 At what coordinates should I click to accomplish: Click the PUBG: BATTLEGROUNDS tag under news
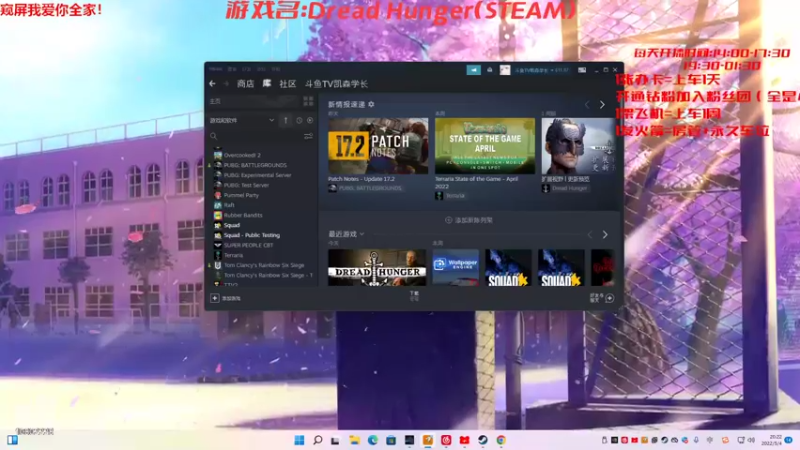click(x=370, y=188)
